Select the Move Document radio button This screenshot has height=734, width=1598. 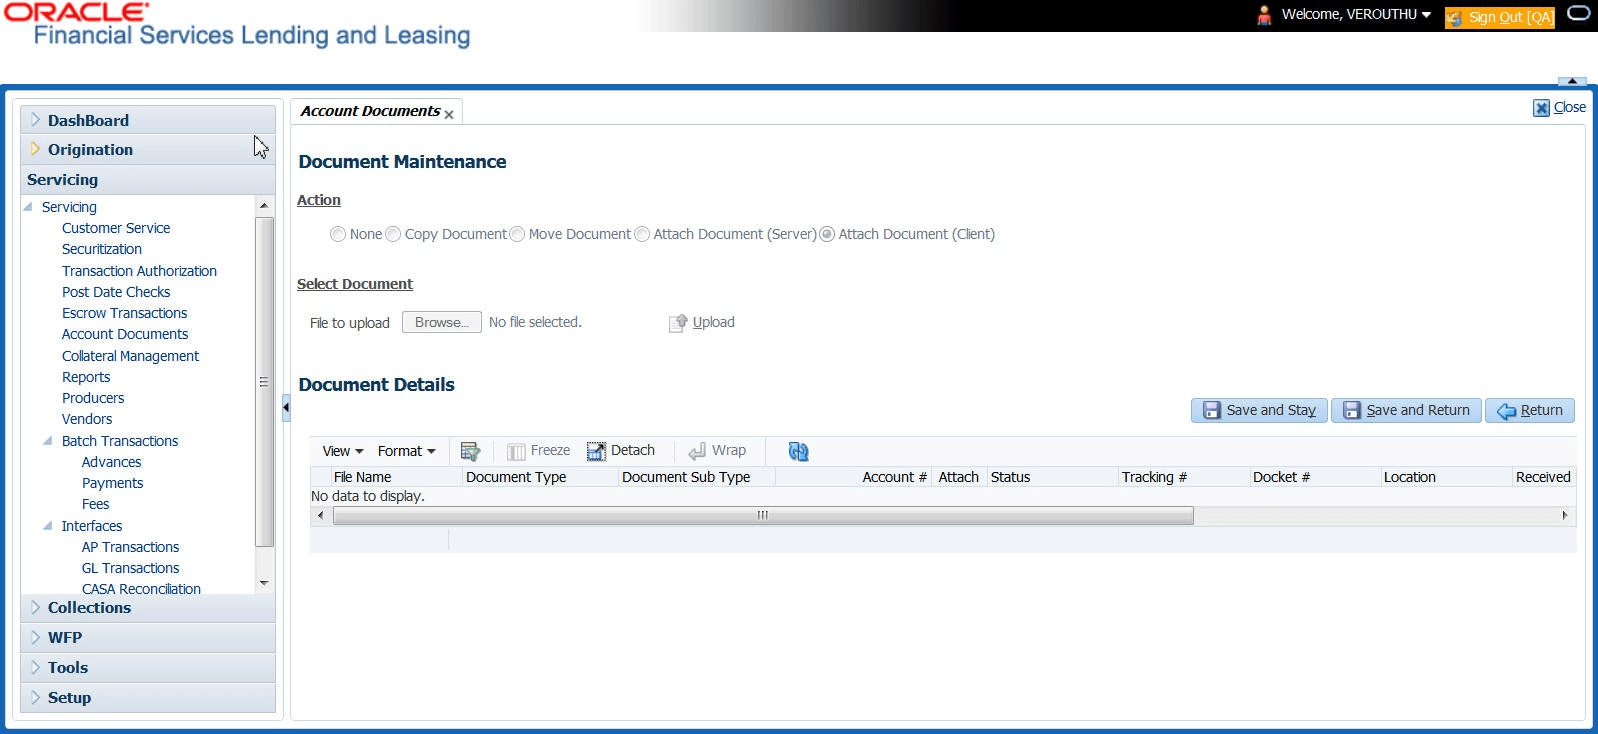coord(517,234)
